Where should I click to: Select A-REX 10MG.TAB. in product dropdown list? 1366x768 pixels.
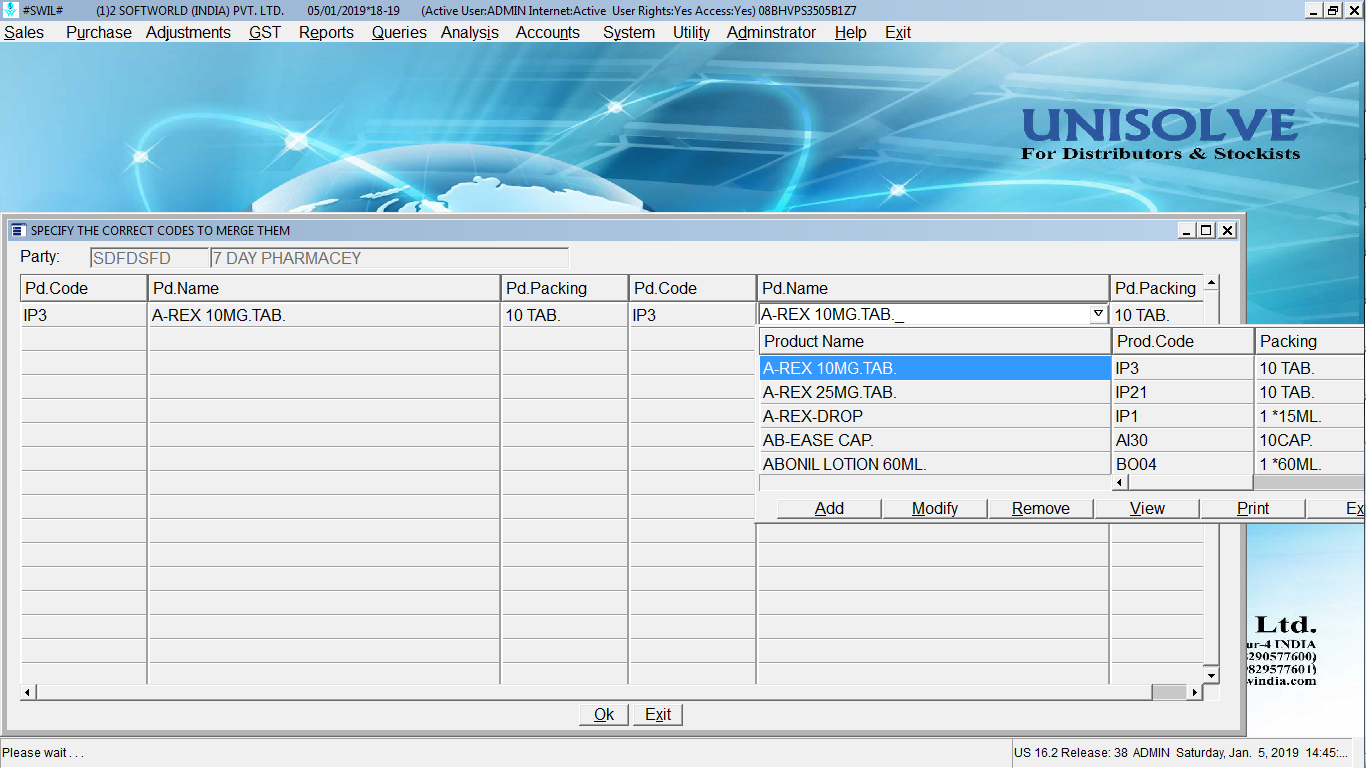[935, 368]
